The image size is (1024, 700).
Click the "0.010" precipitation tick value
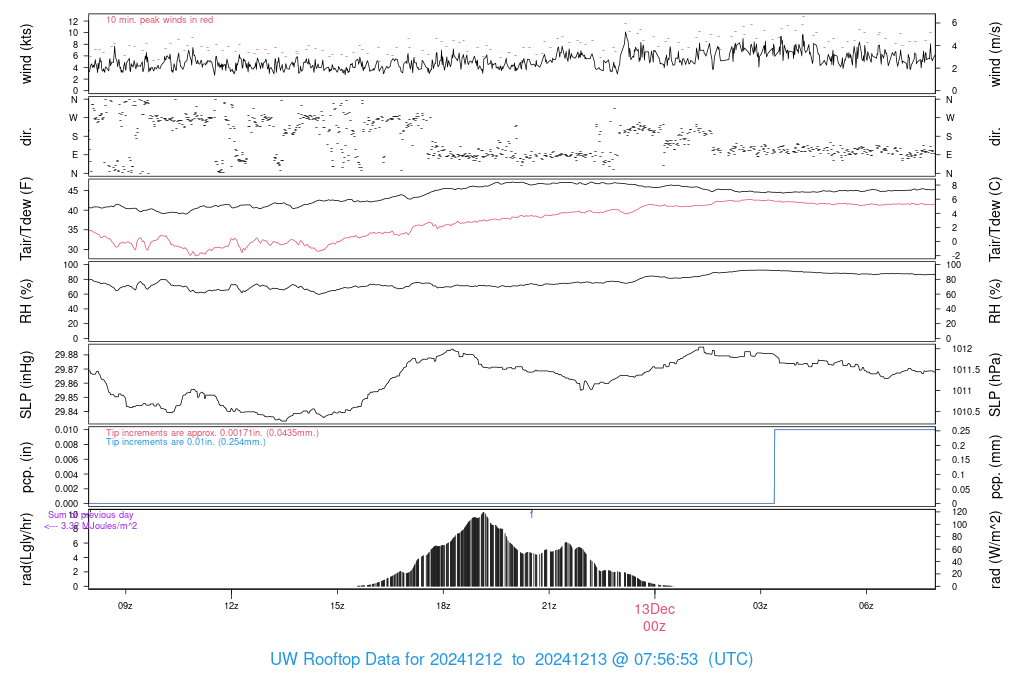point(67,430)
